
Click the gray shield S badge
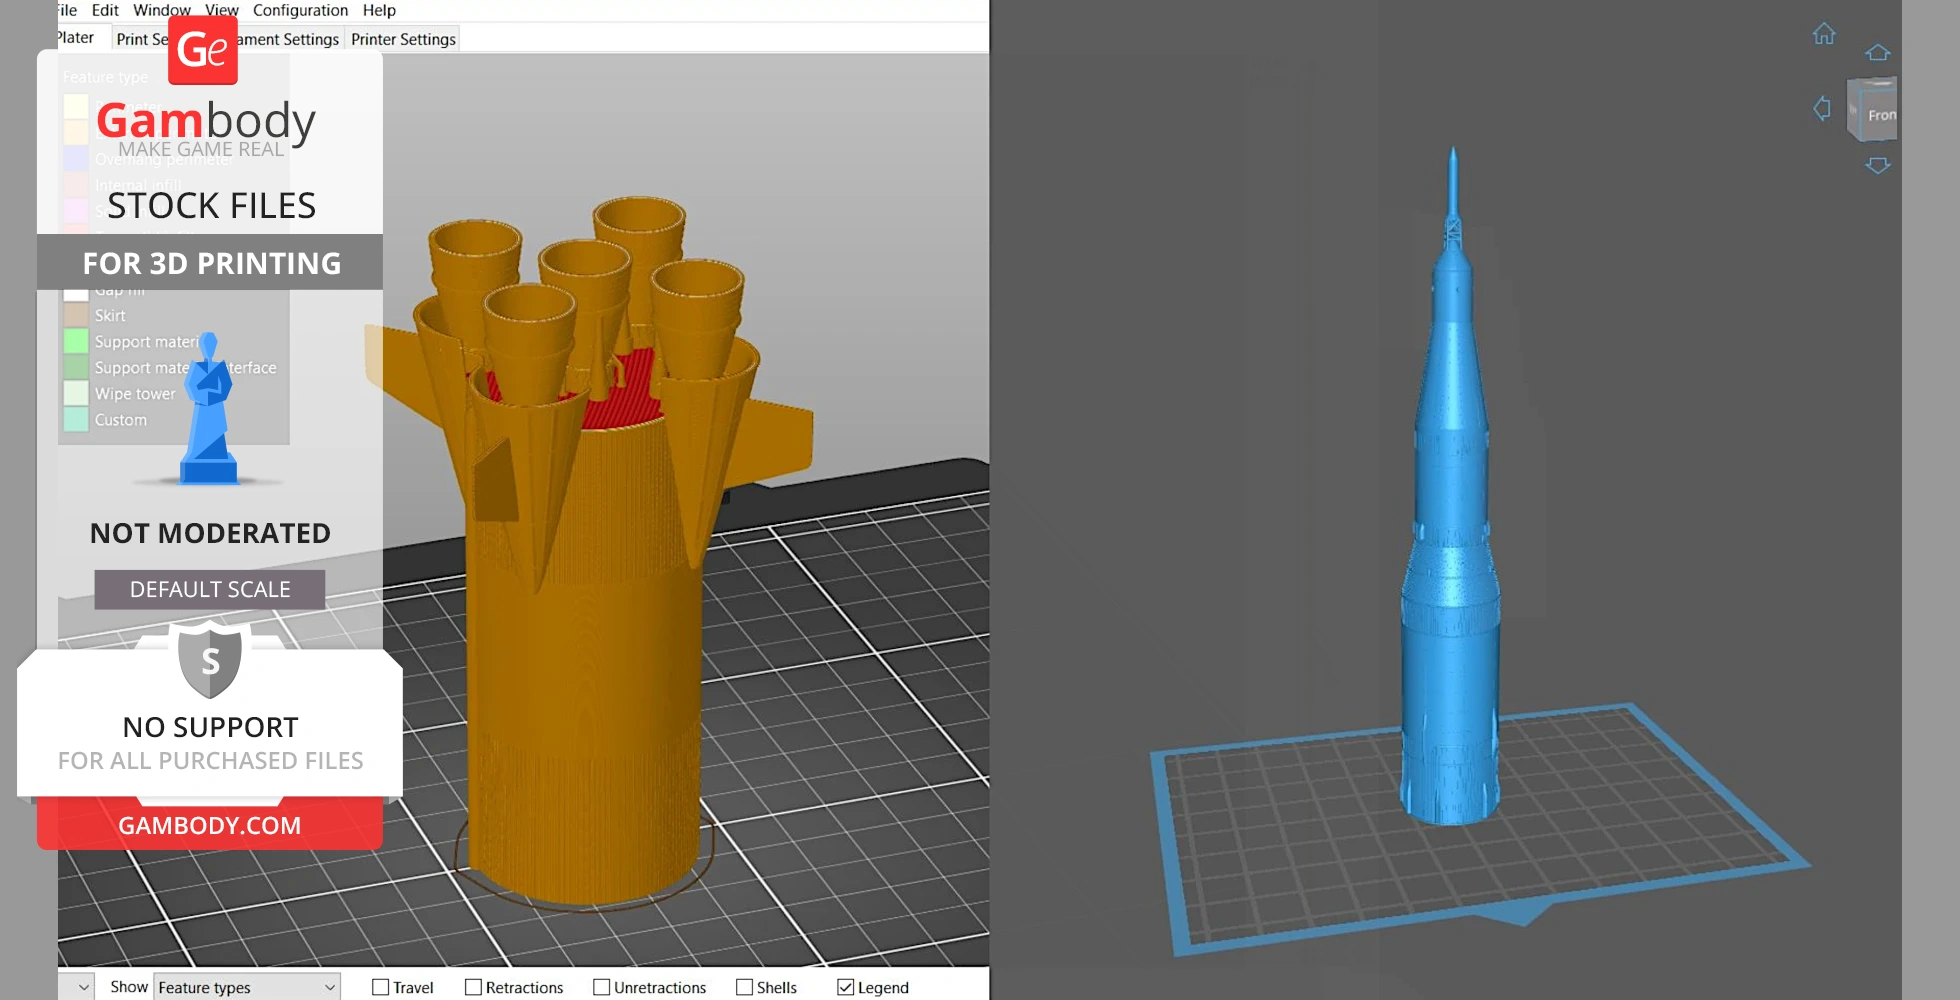(x=210, y=660)
